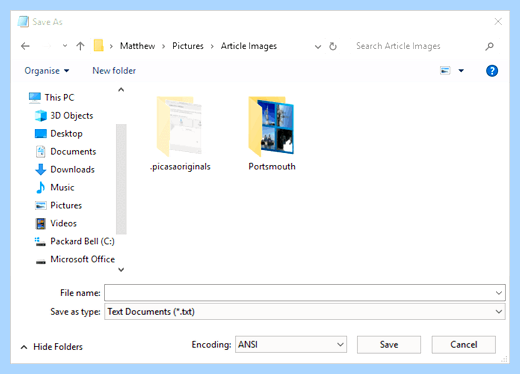Go up one folder level arrow
This screenshot has width=520, height=374.
[80, 46]
